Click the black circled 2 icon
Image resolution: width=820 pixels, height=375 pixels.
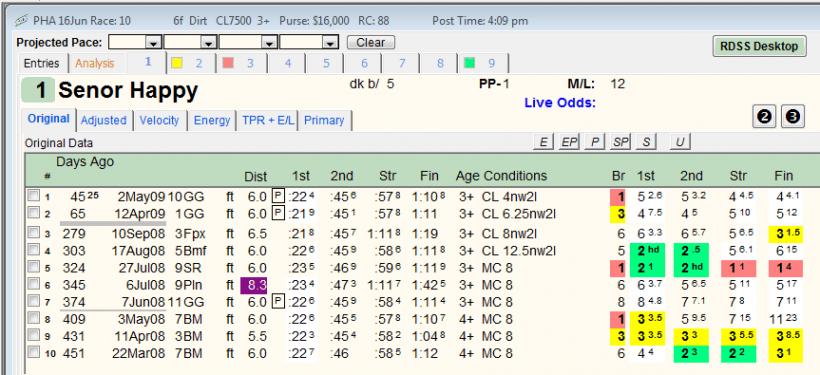(x=765, y=117)
